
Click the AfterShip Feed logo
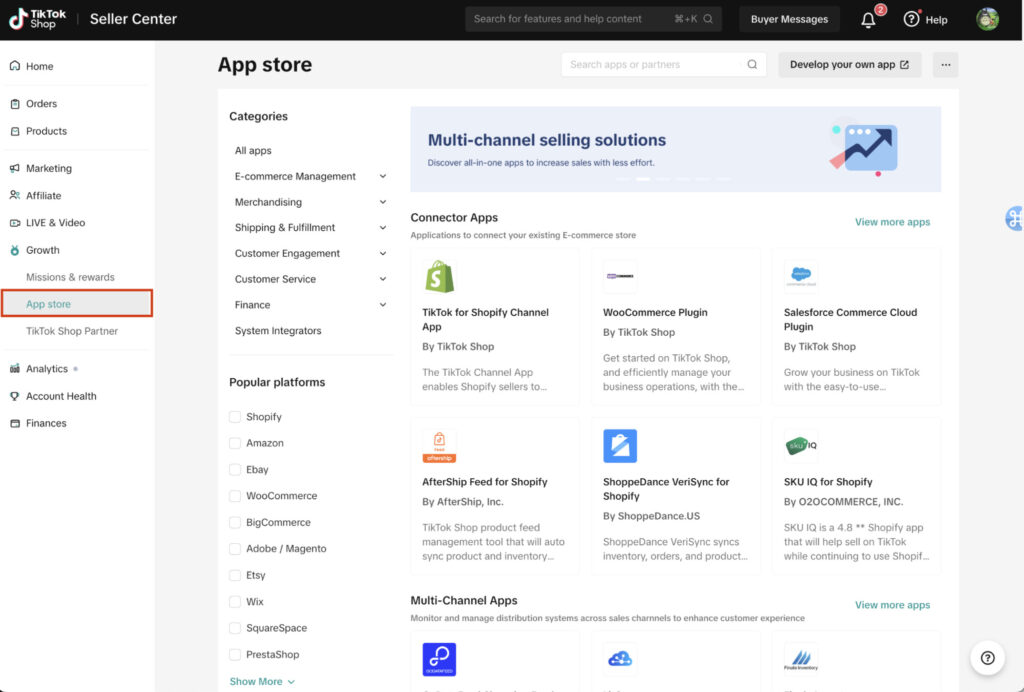440,446
